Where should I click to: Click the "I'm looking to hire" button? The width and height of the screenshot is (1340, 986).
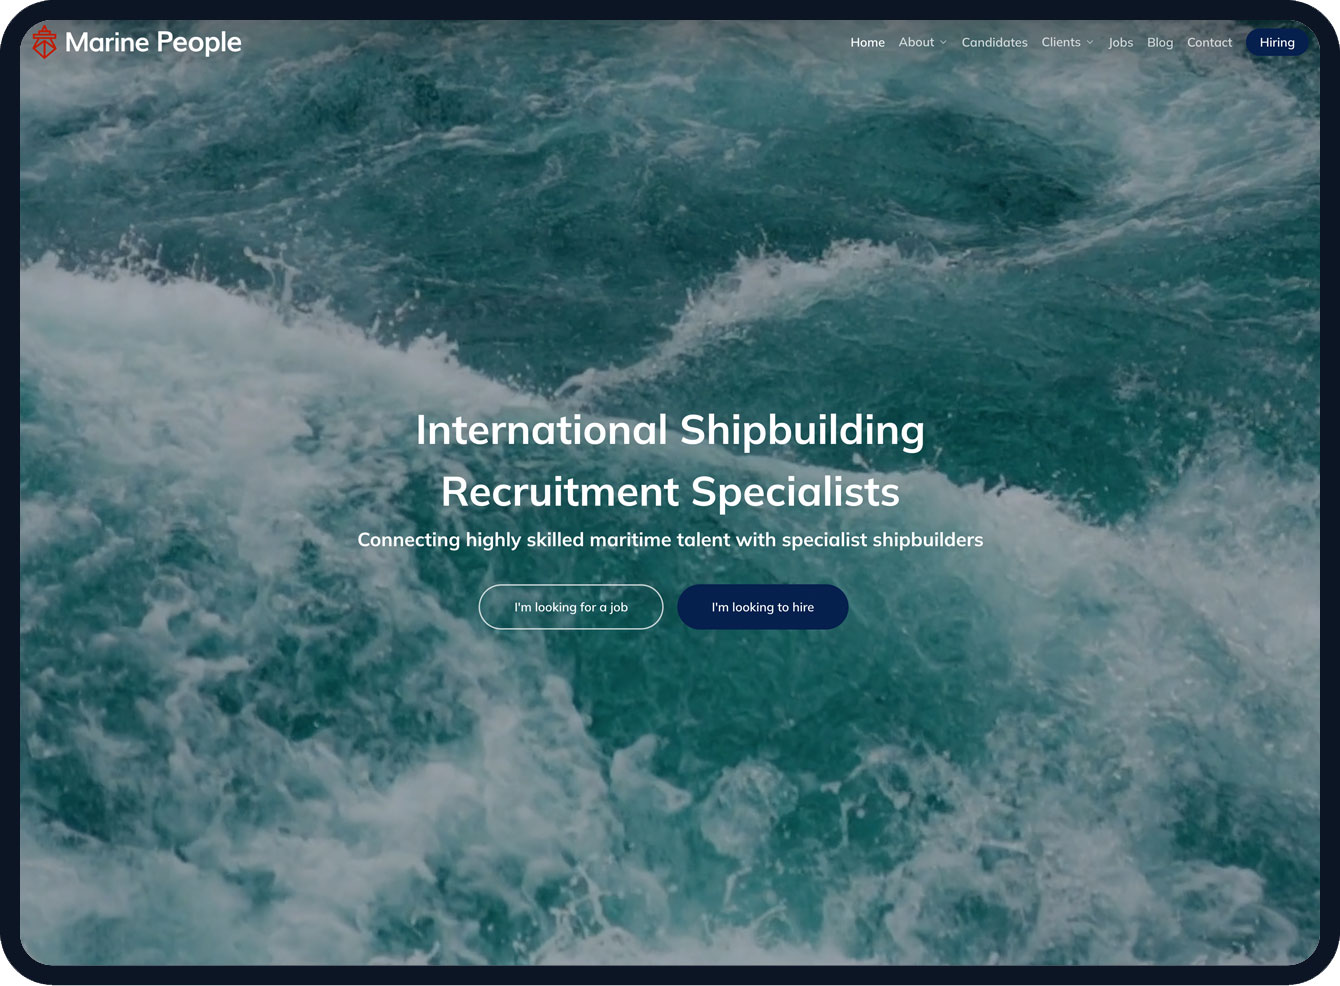point(762,607)
